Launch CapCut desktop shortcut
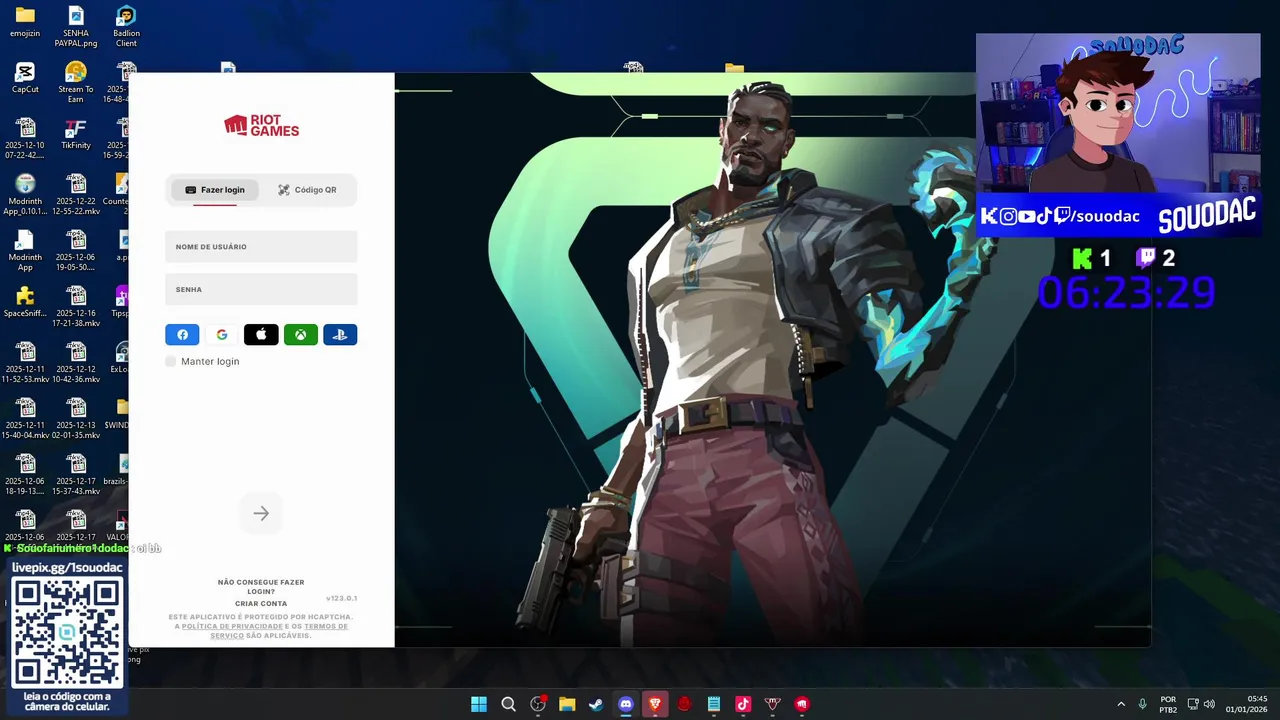The width and height of the screenshot is (1280, 720). [25, 79]
